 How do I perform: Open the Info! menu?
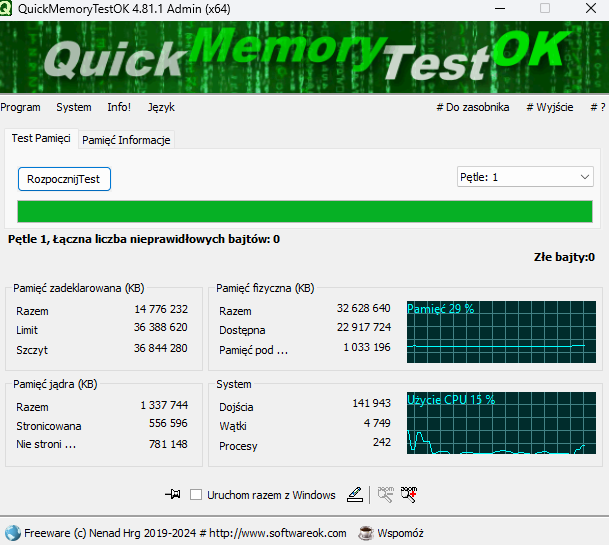(119, 107)
